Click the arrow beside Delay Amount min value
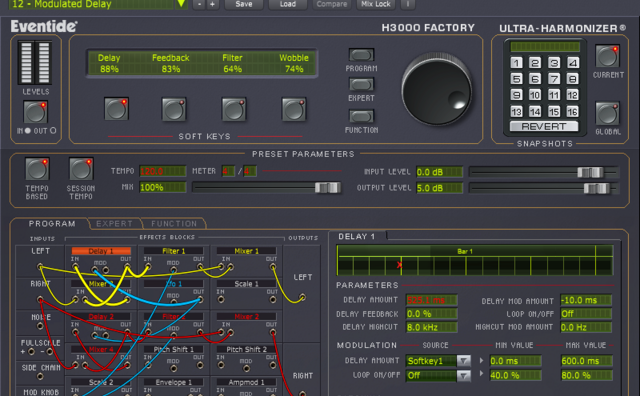The height and width of the screenshot is (396, 640). click(482, 360)
